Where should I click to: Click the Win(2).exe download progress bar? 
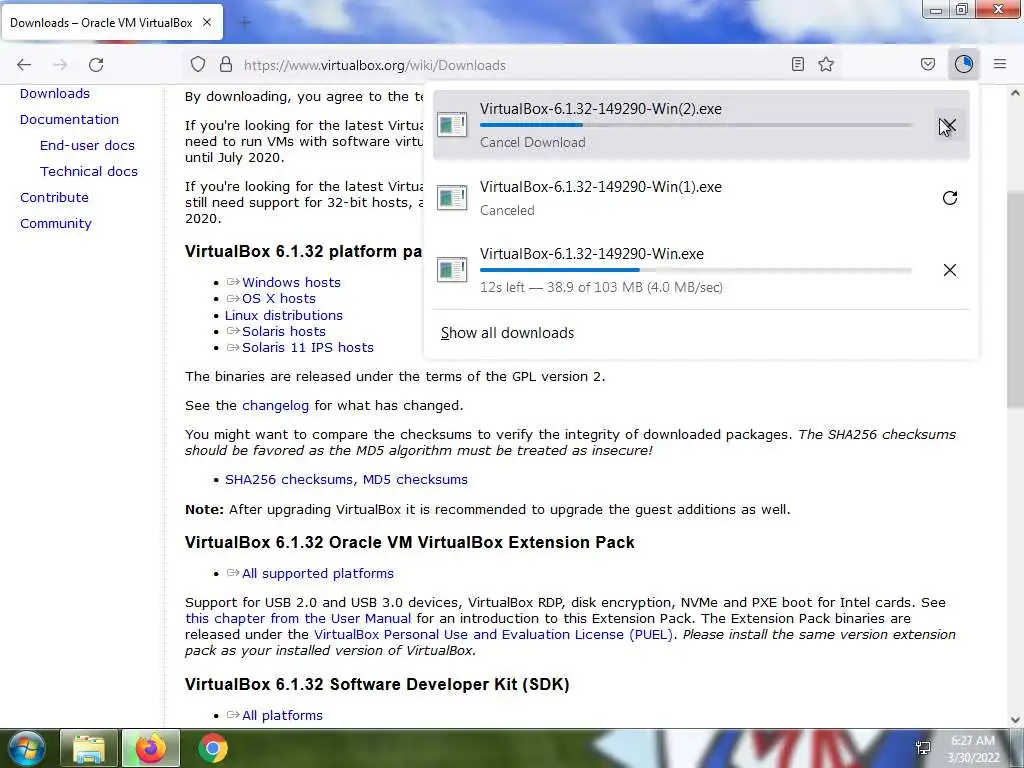[x=696, y=125]
